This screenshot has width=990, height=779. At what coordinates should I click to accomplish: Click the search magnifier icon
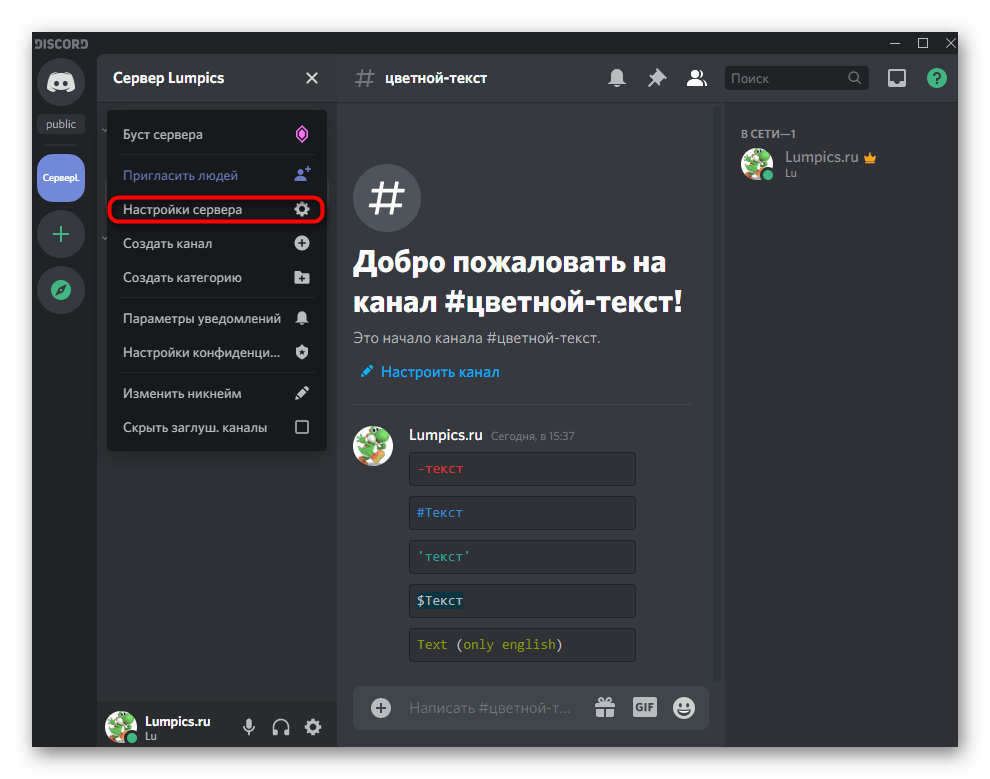click(x=854, y=78)
